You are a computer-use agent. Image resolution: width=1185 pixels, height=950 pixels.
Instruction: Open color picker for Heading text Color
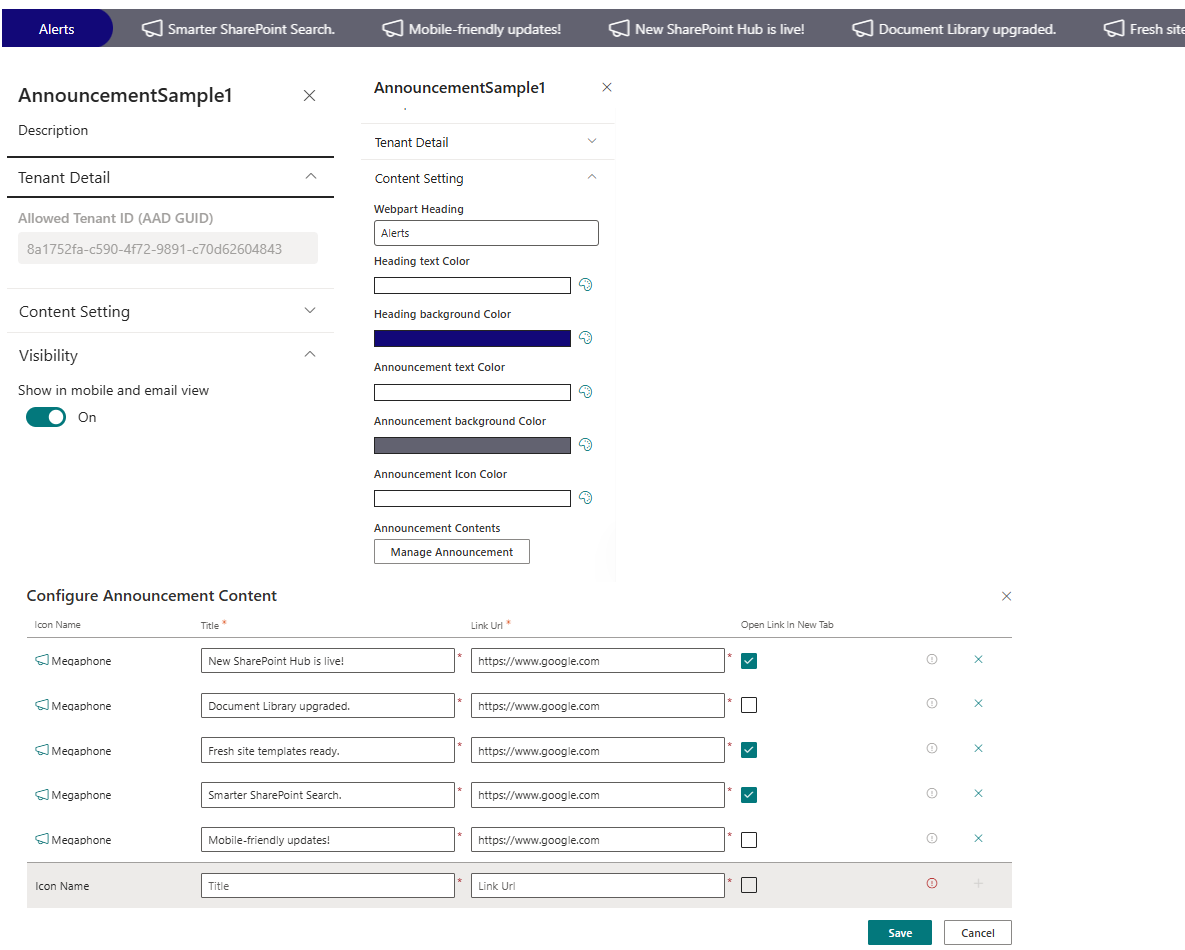(586, 285)
